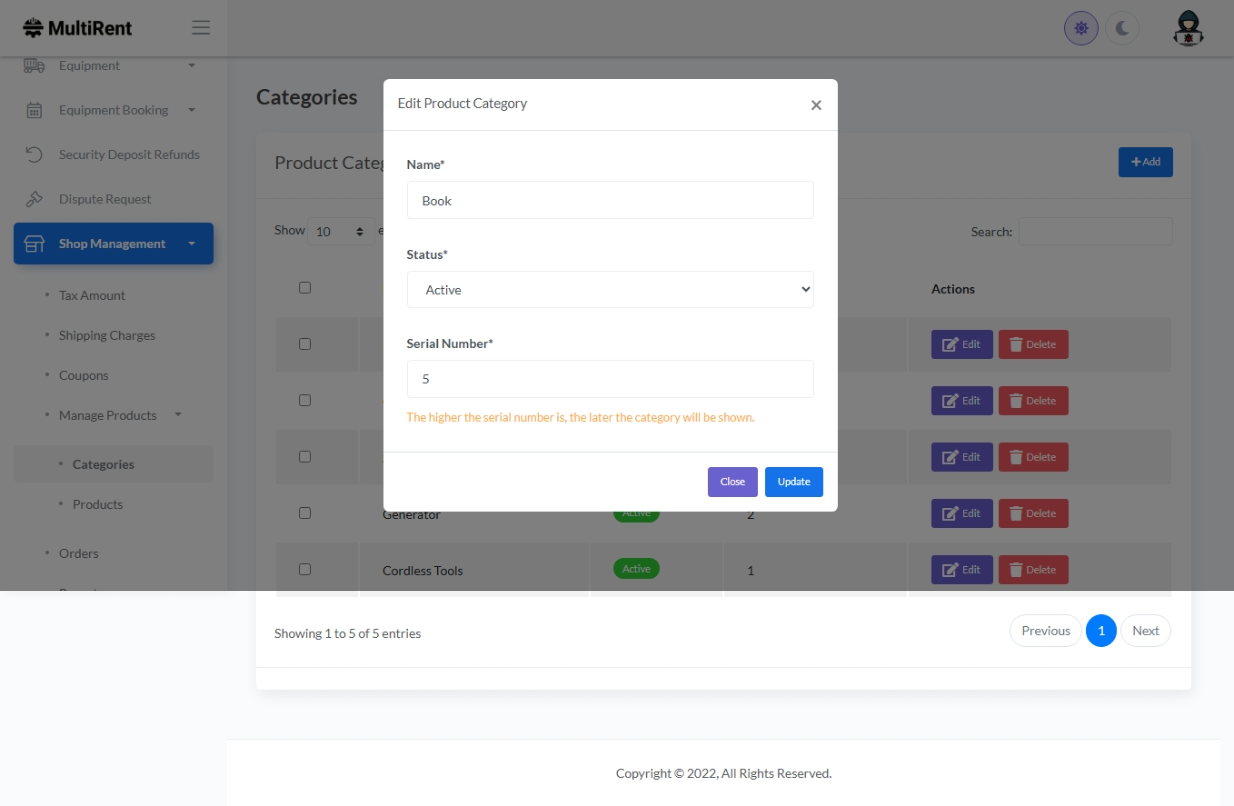Click the Security Deposit Refunds icon
This screenshot has height=806, width=1234.
pos(34,155)
